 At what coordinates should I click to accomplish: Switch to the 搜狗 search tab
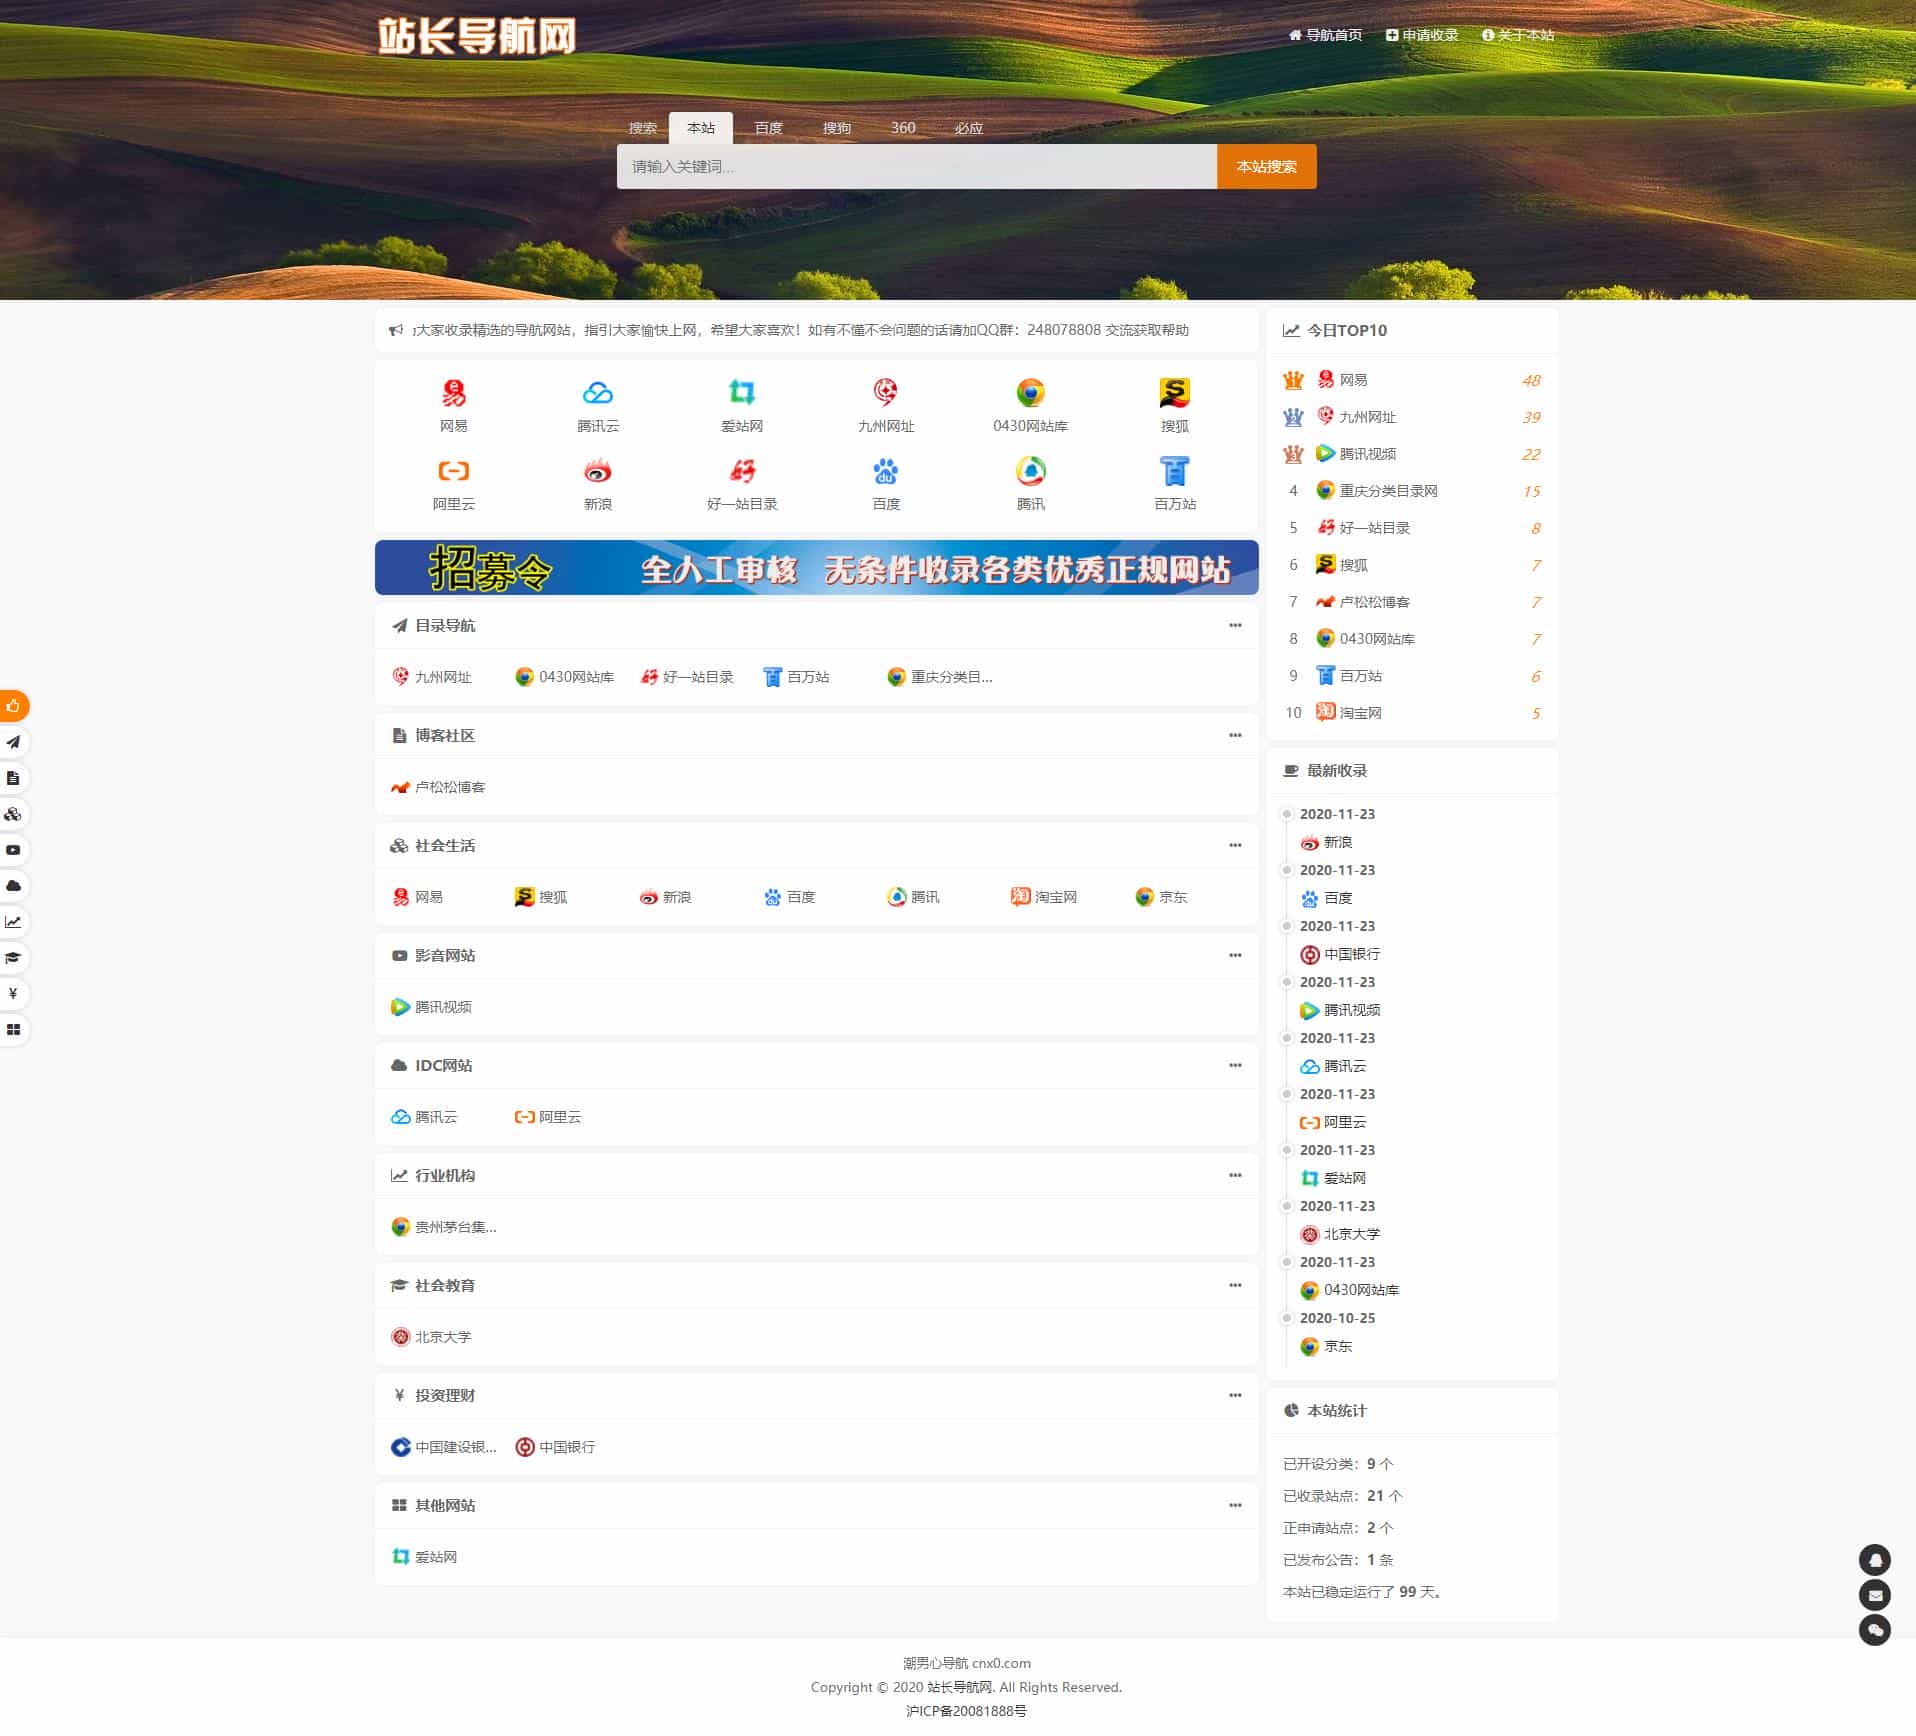[x=837, y=128]
